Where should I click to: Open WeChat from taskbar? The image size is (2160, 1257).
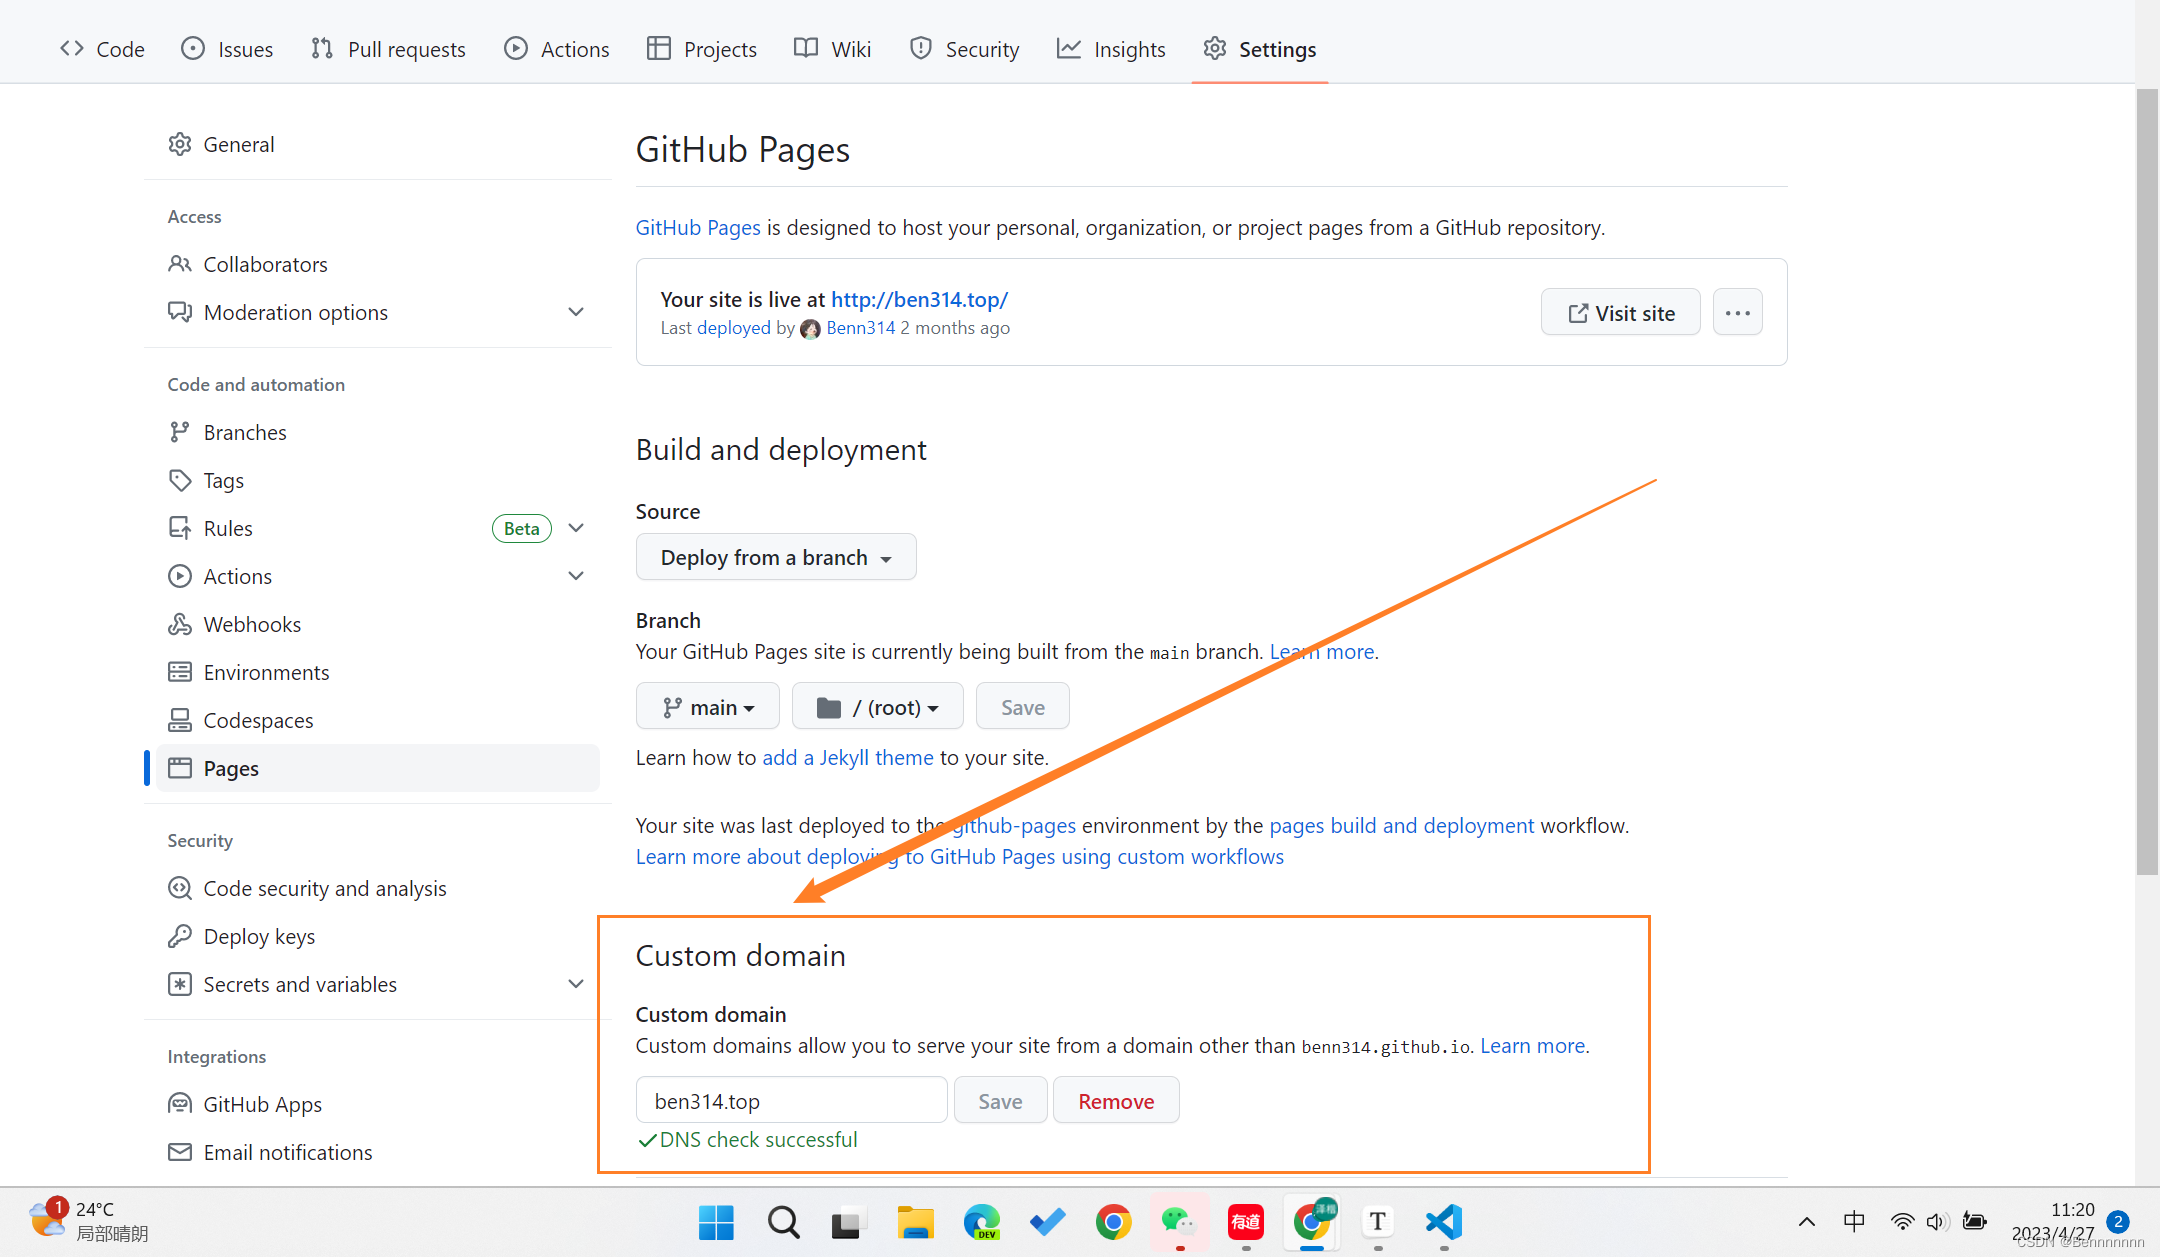point(1179,1222)
